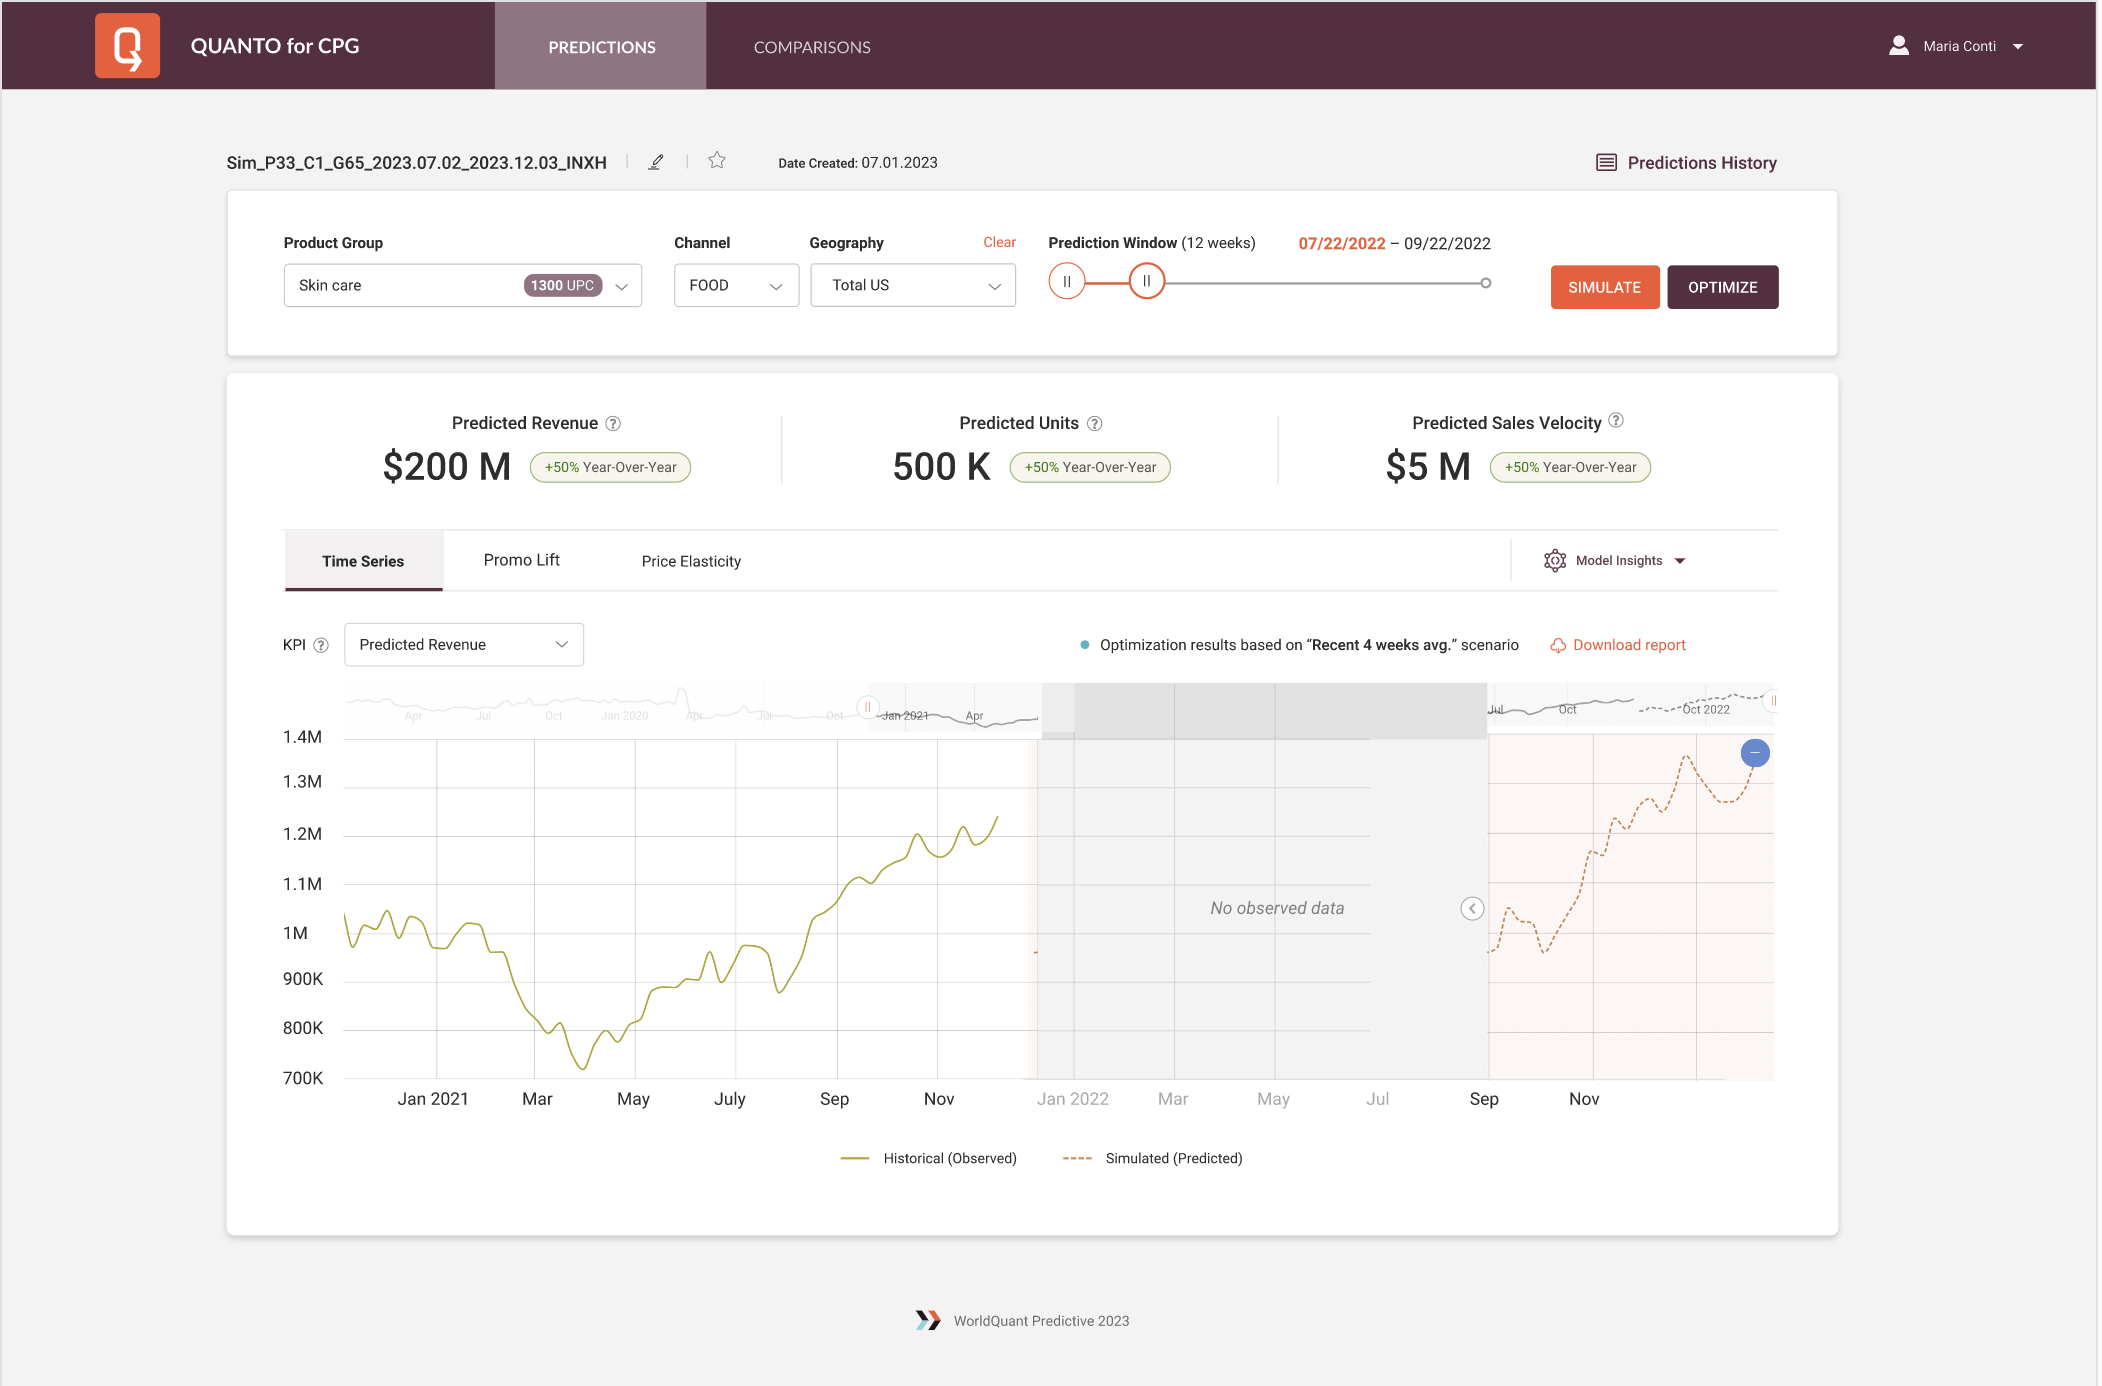Click the Quanto logo icon
Image resolution: width=2102 pixels, height=1386 pixels.
[127, 46]
